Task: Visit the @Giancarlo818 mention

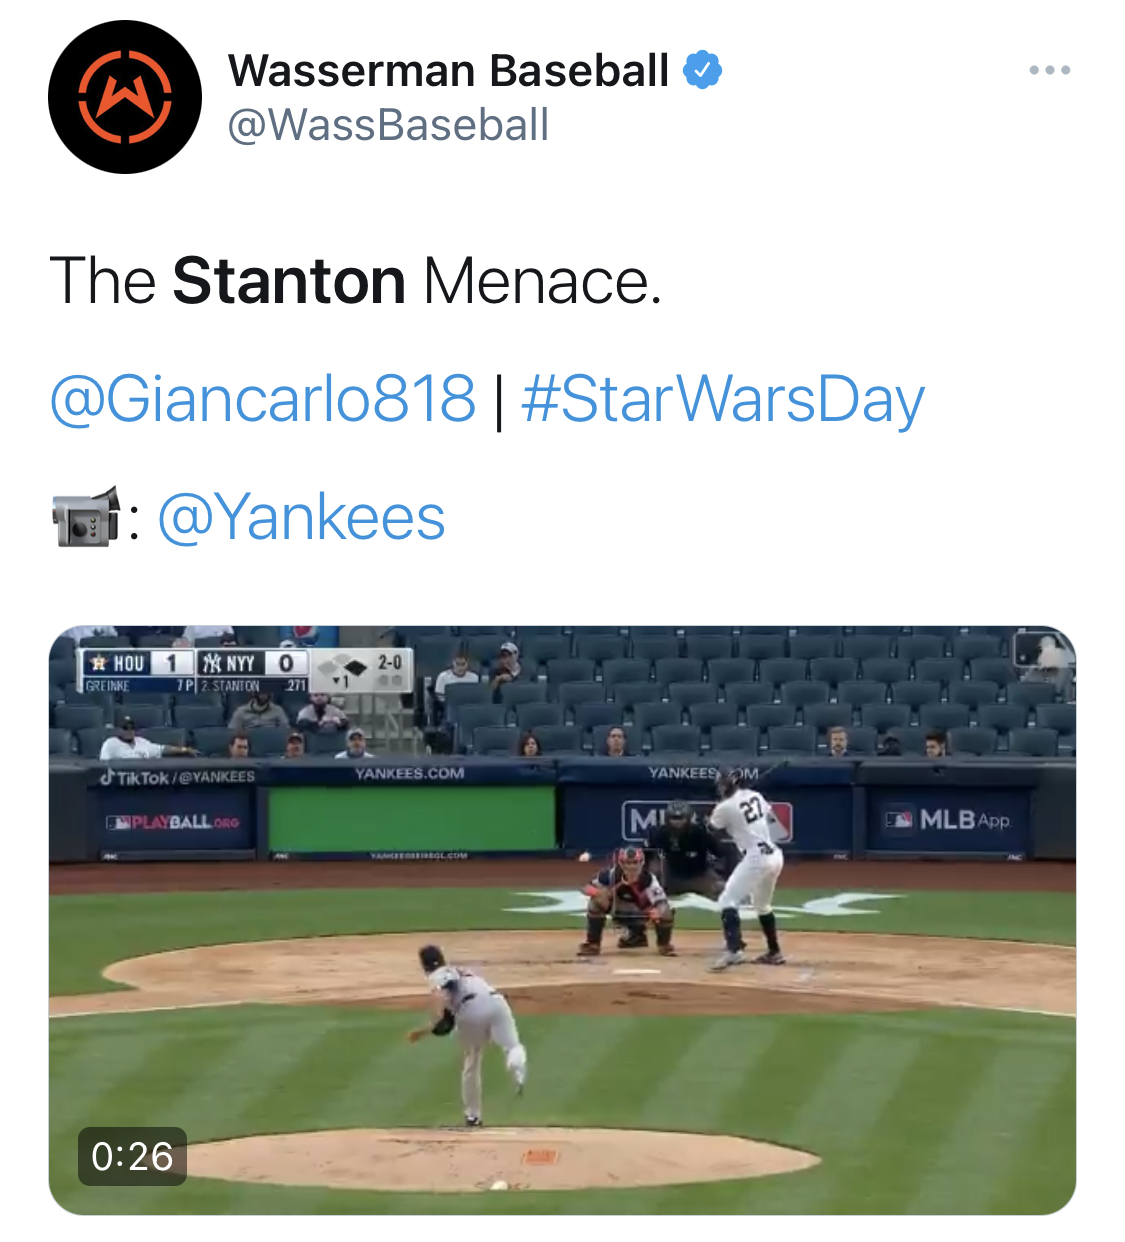Action: [262, 398]
